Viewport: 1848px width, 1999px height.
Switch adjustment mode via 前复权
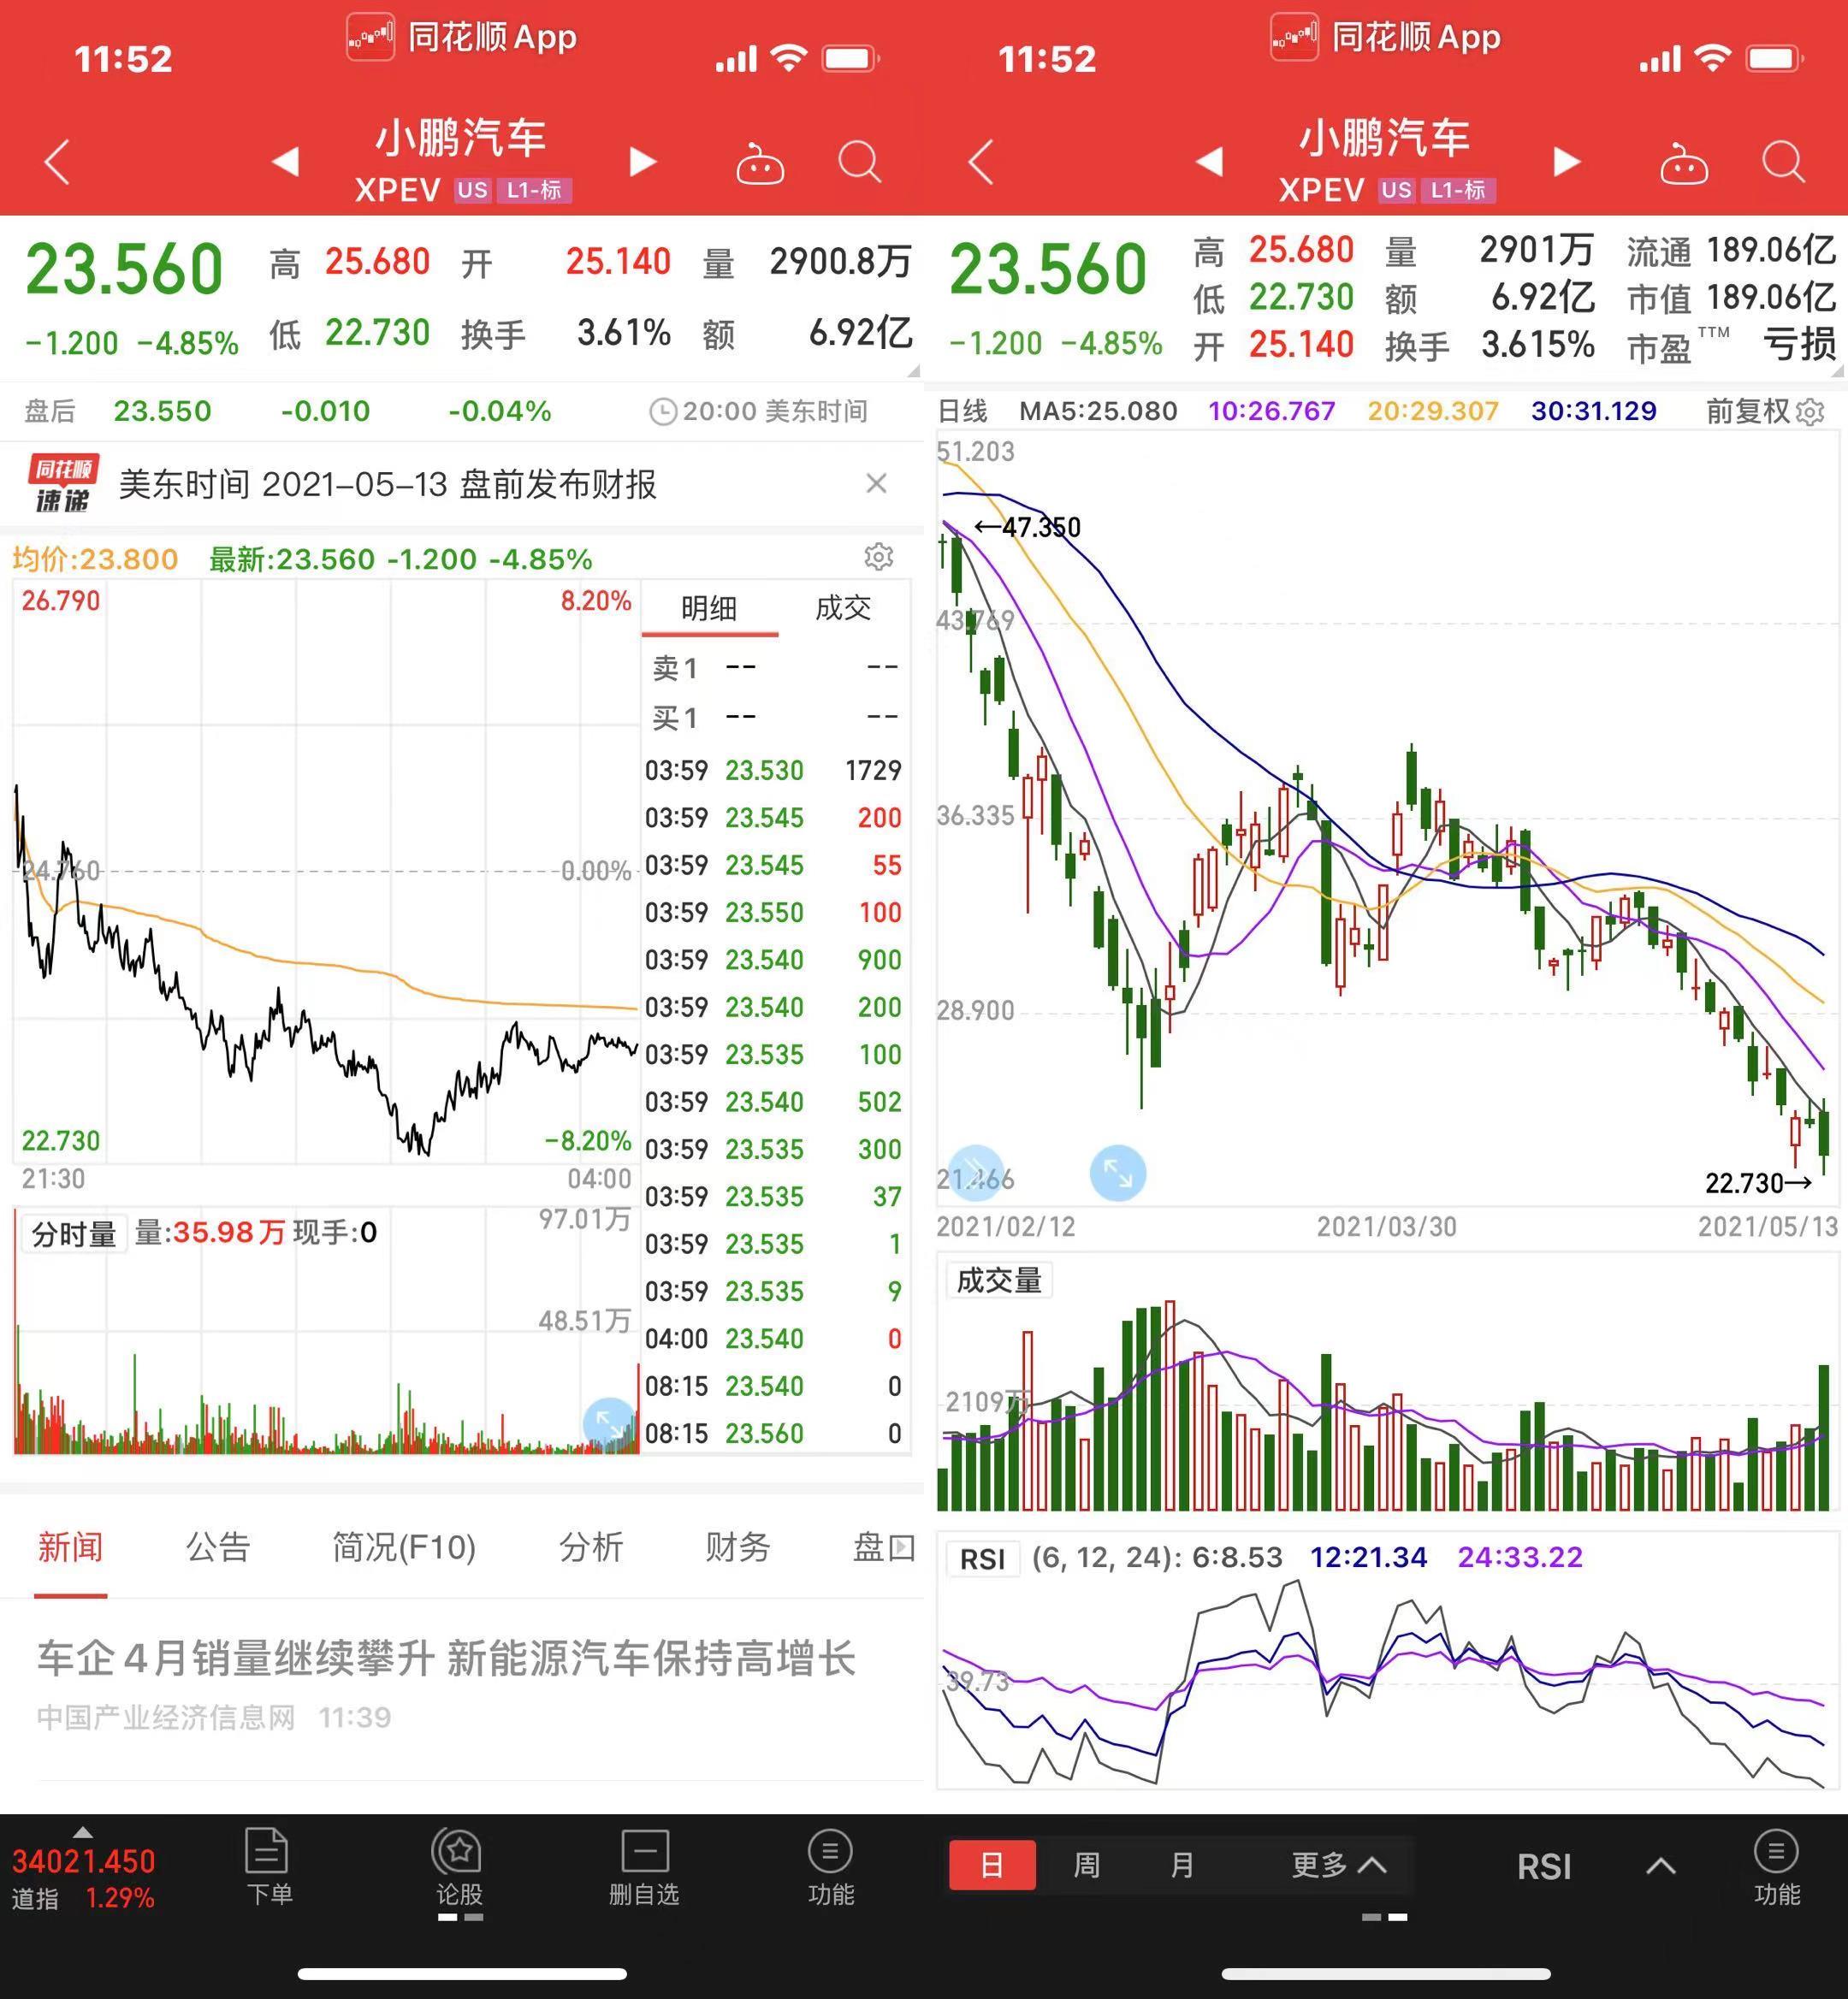click(1747, 411)
